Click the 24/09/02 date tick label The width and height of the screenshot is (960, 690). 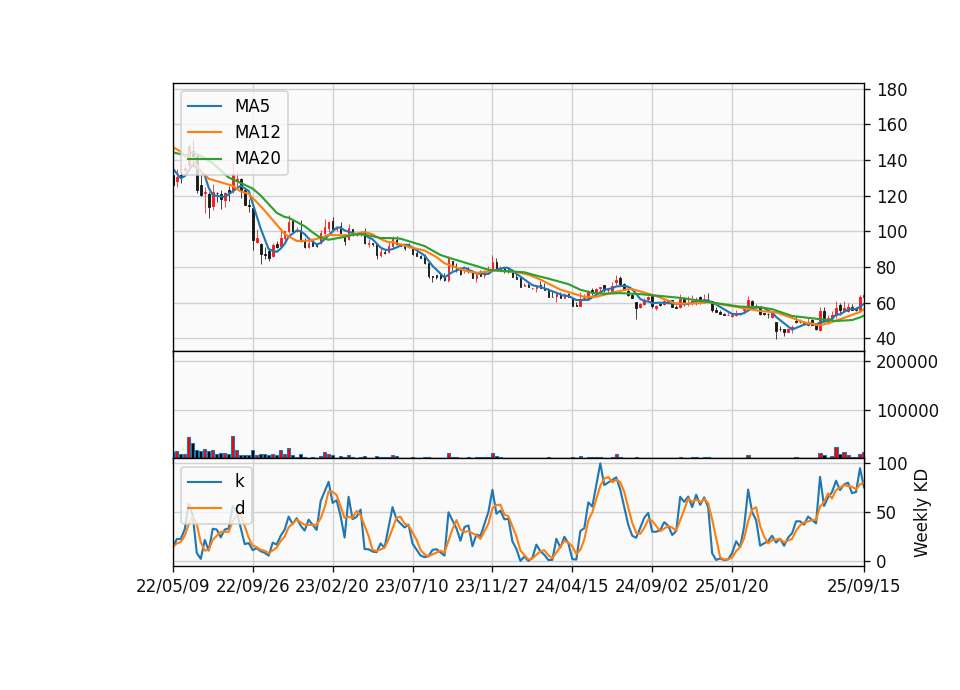[651, 586]
